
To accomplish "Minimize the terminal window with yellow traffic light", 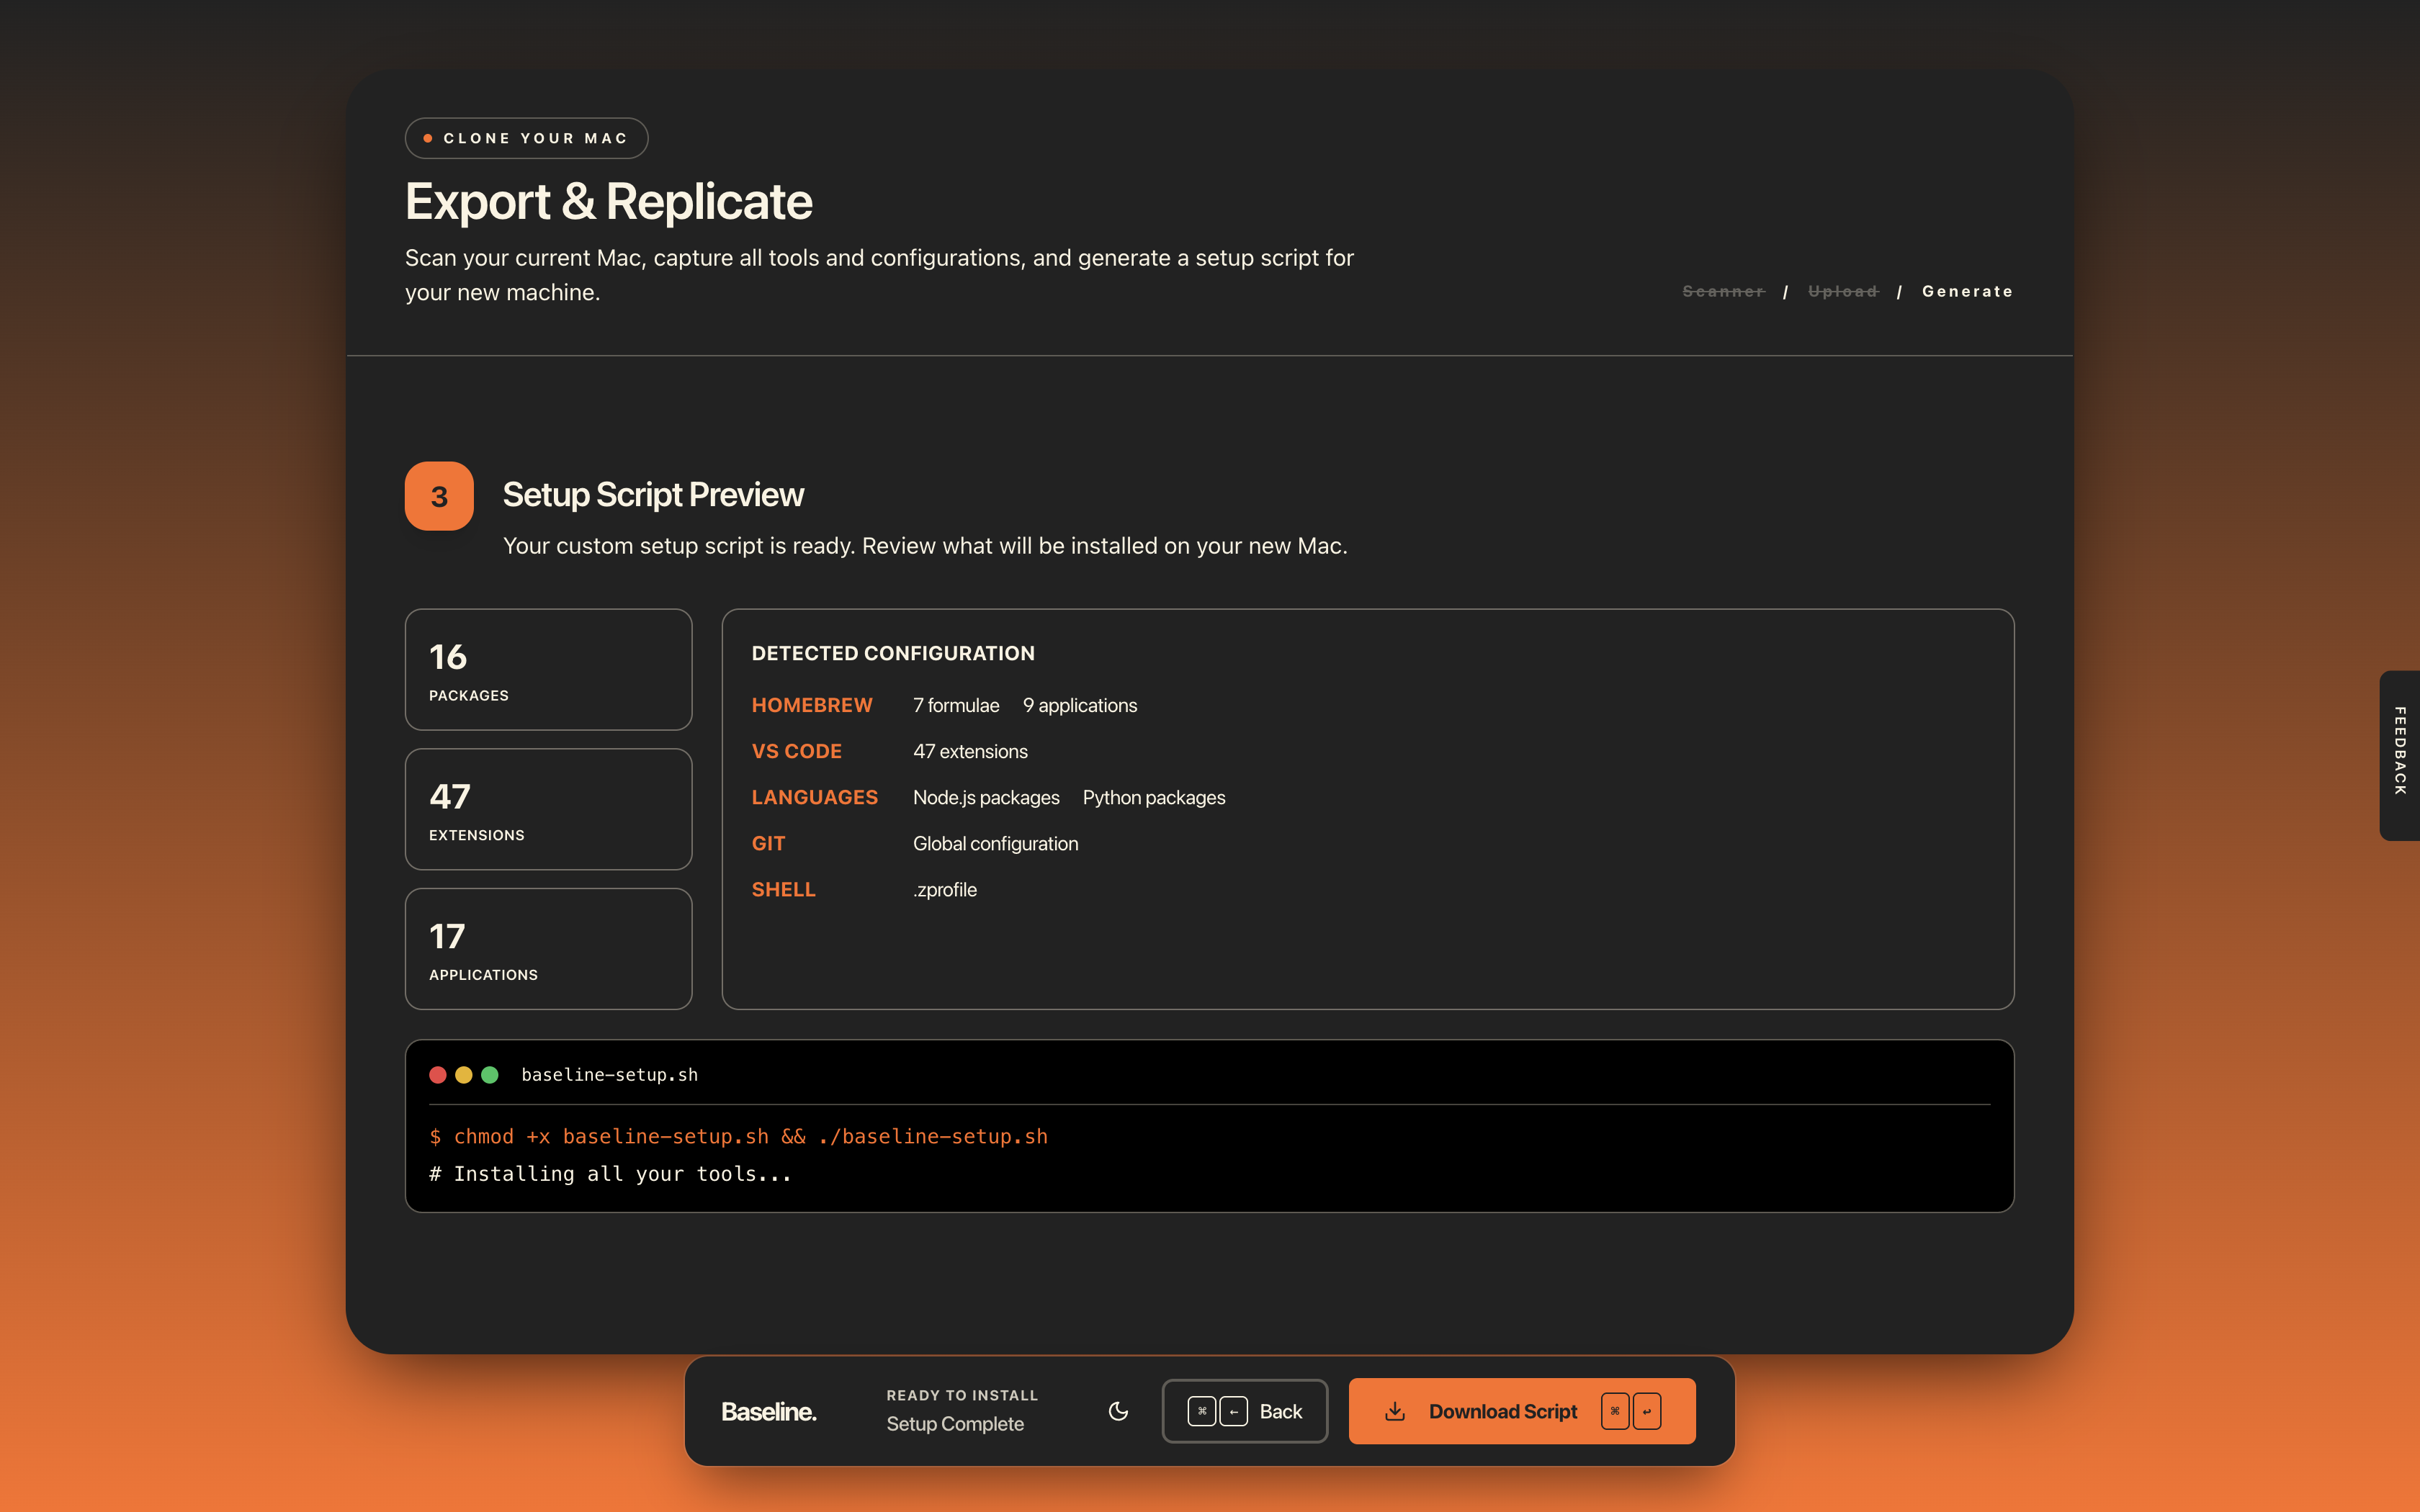I will click(x=464, y=1074).
